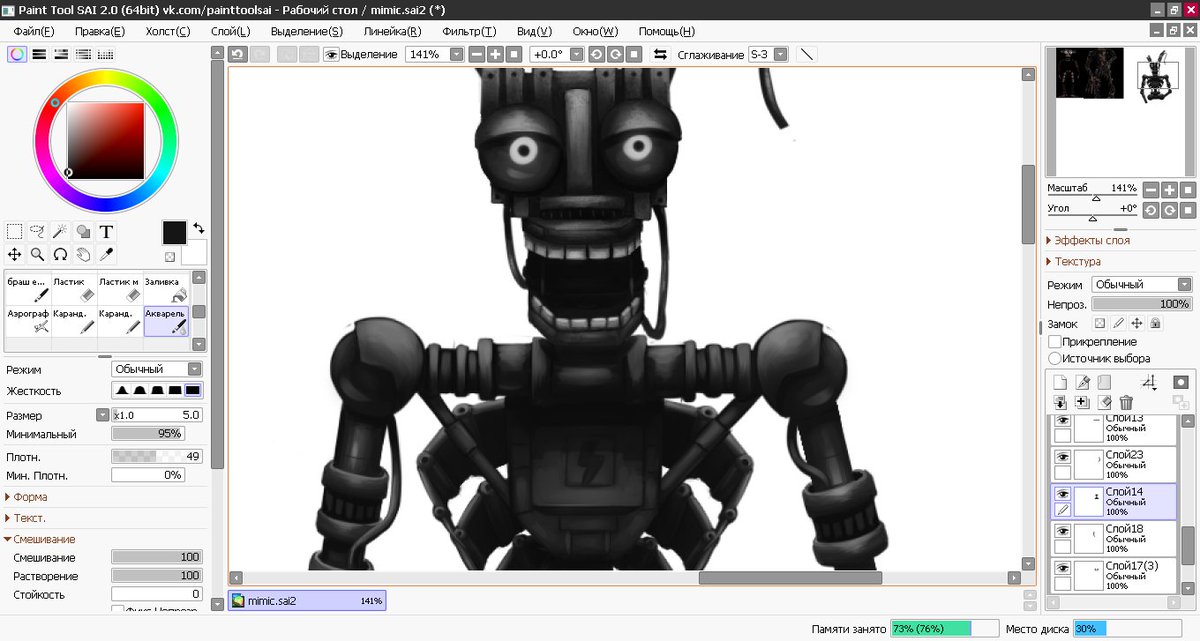
Task: Pick the Eyedropper tool
Action: 105,254
